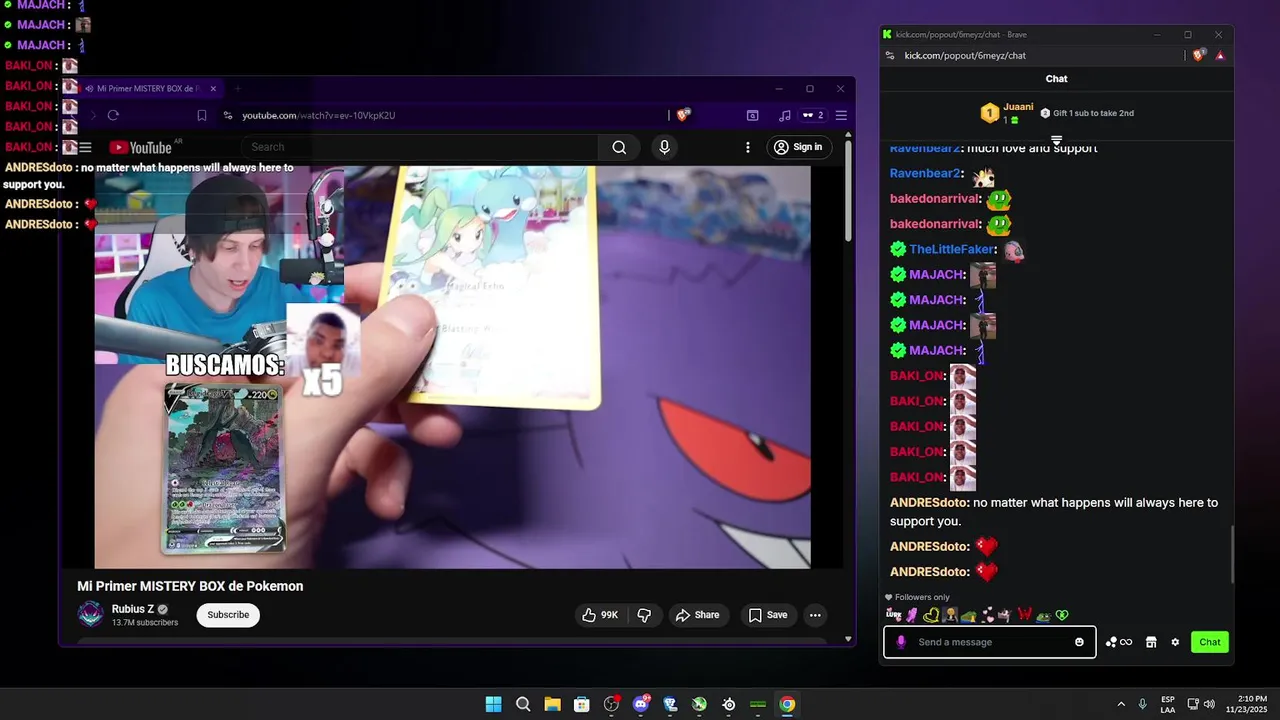Click the Kick chat scrollbar thumb

coord(1232,555)
